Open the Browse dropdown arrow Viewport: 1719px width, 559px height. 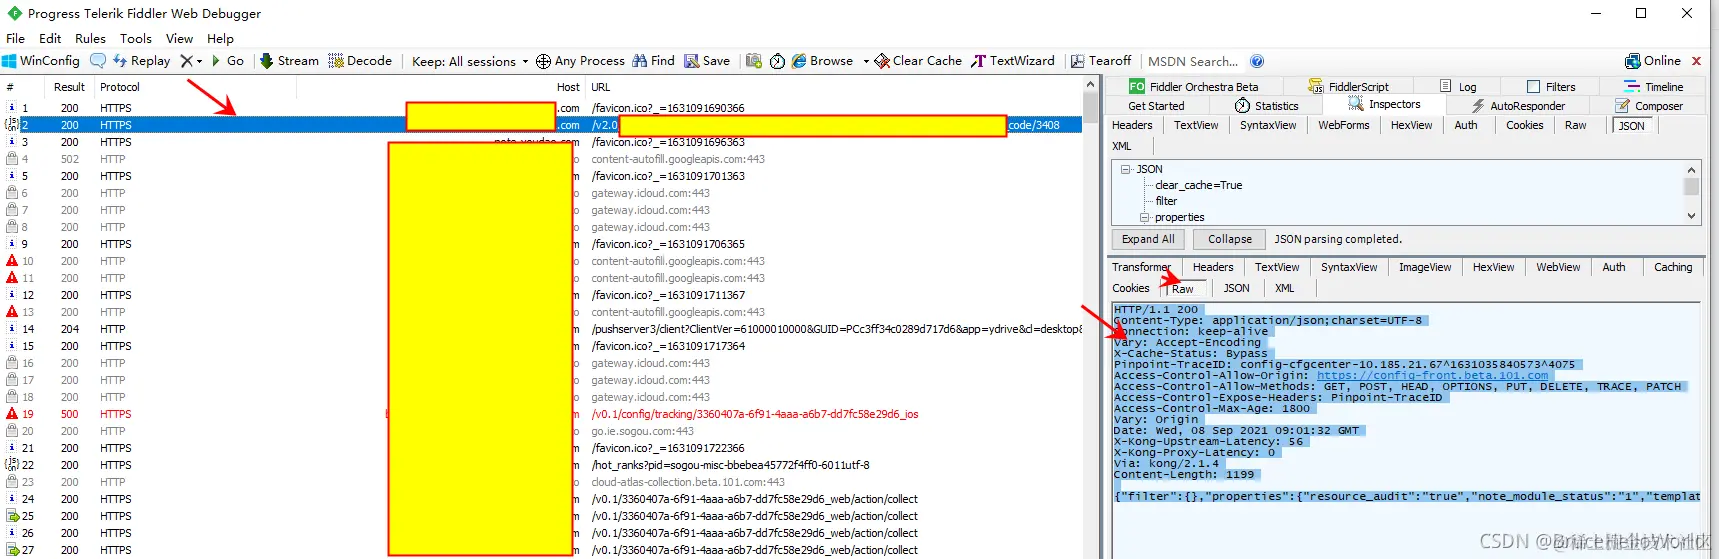(866, 61)
